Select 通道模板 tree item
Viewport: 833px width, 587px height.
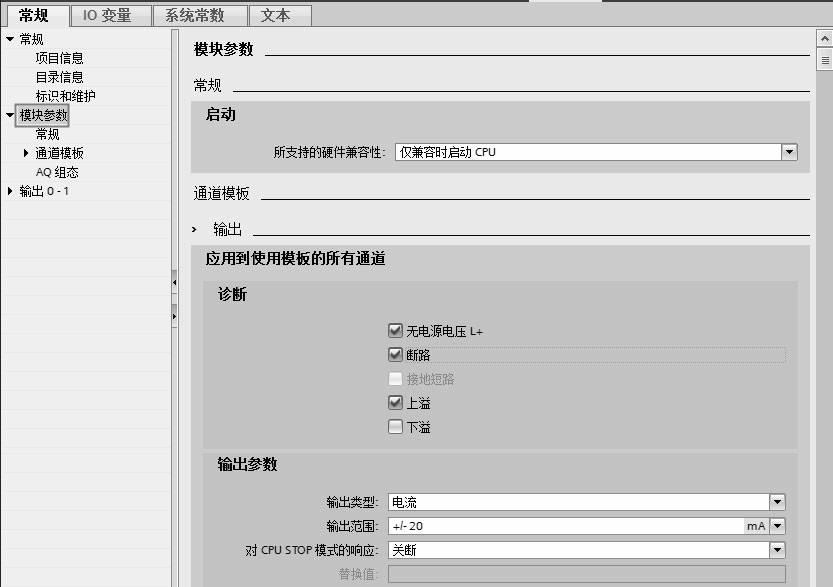(59, 153)
